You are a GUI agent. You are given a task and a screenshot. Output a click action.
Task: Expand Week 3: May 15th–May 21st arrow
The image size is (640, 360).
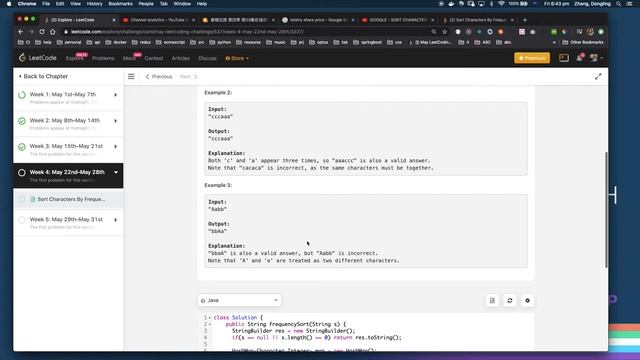click(x=116, y=147)
